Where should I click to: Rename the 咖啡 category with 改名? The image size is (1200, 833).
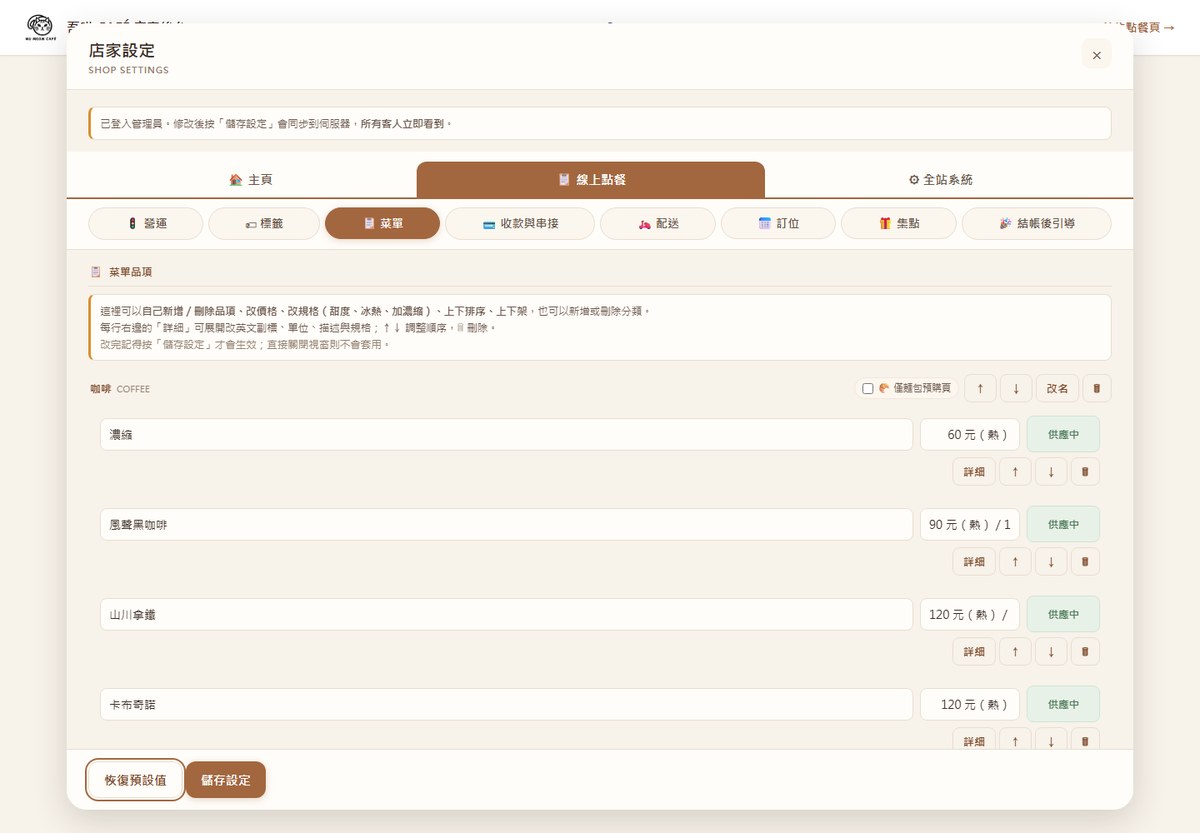pos(1057,388)
